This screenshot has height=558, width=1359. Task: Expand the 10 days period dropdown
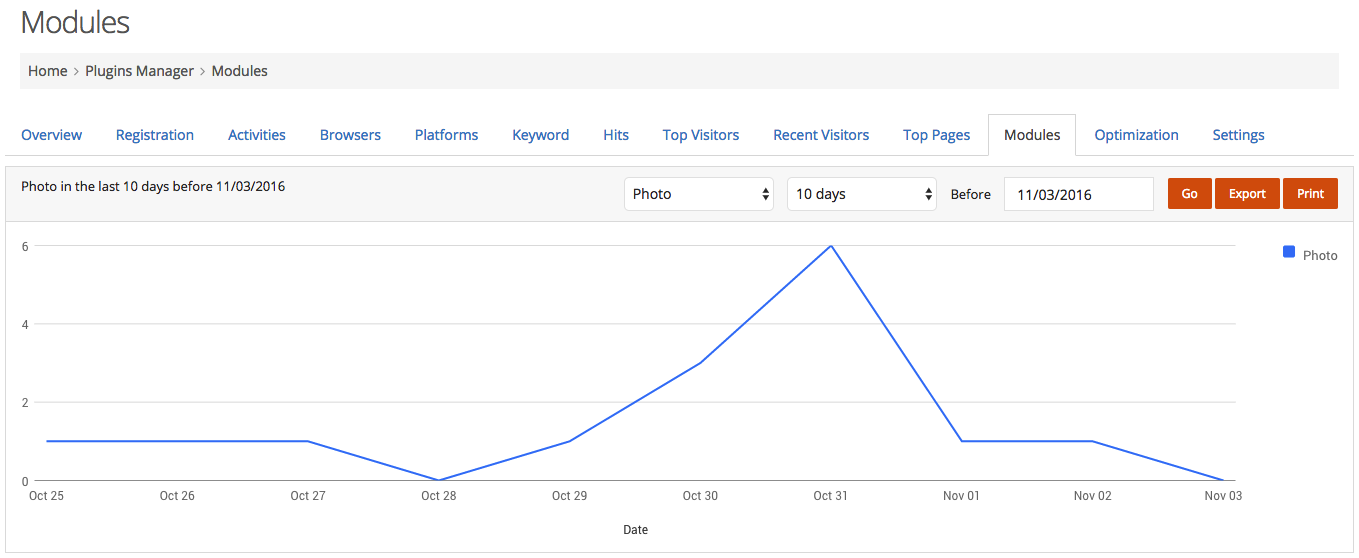point(862,194)
